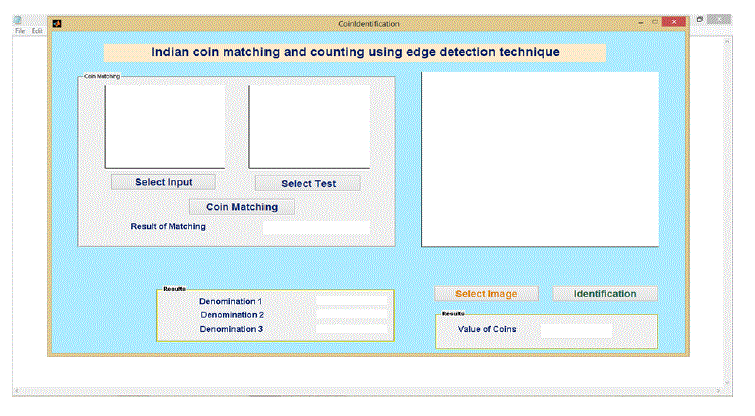Start the Identification button
This screenshot has height=416, width=755.
[605, 293]
